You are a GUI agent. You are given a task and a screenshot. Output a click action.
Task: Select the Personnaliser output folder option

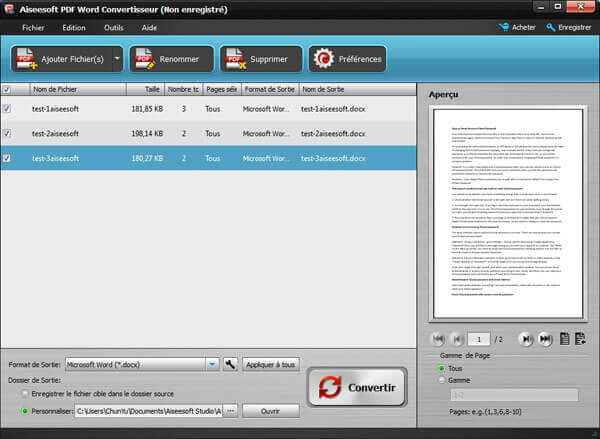pyautogui.click(x=25, y=411)
